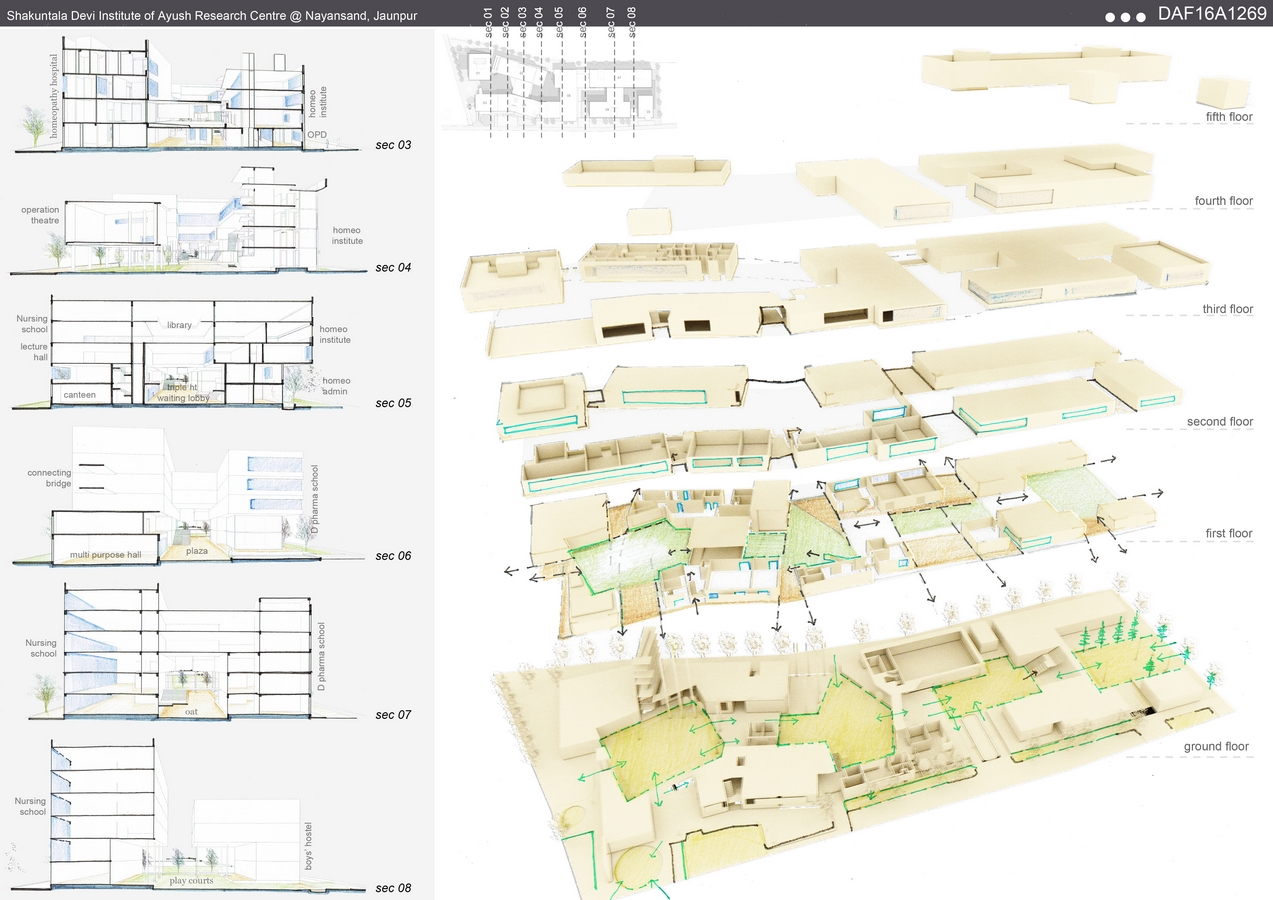Click the sec 03 section drawing label
Screen dimensions: 1273x900
coord(392,145)
